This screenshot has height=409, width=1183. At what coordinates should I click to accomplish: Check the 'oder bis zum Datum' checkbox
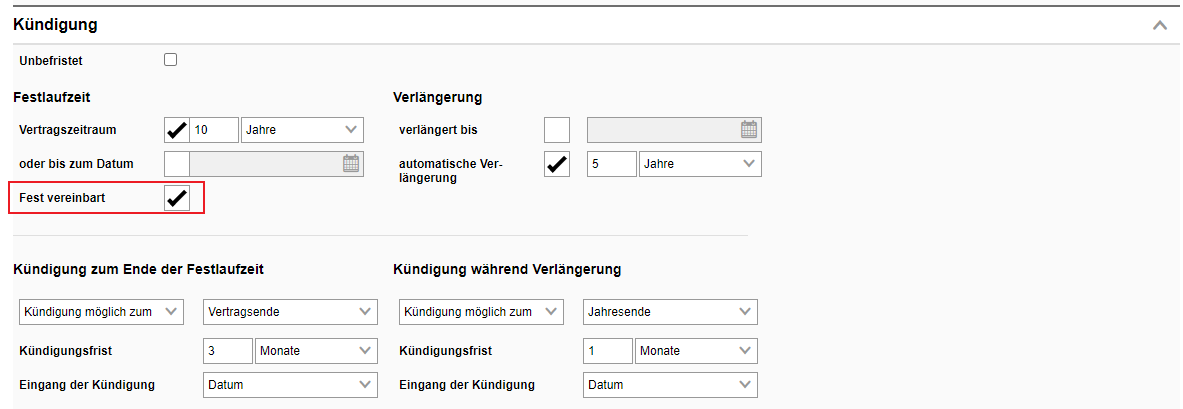click(x=176, y=164)
